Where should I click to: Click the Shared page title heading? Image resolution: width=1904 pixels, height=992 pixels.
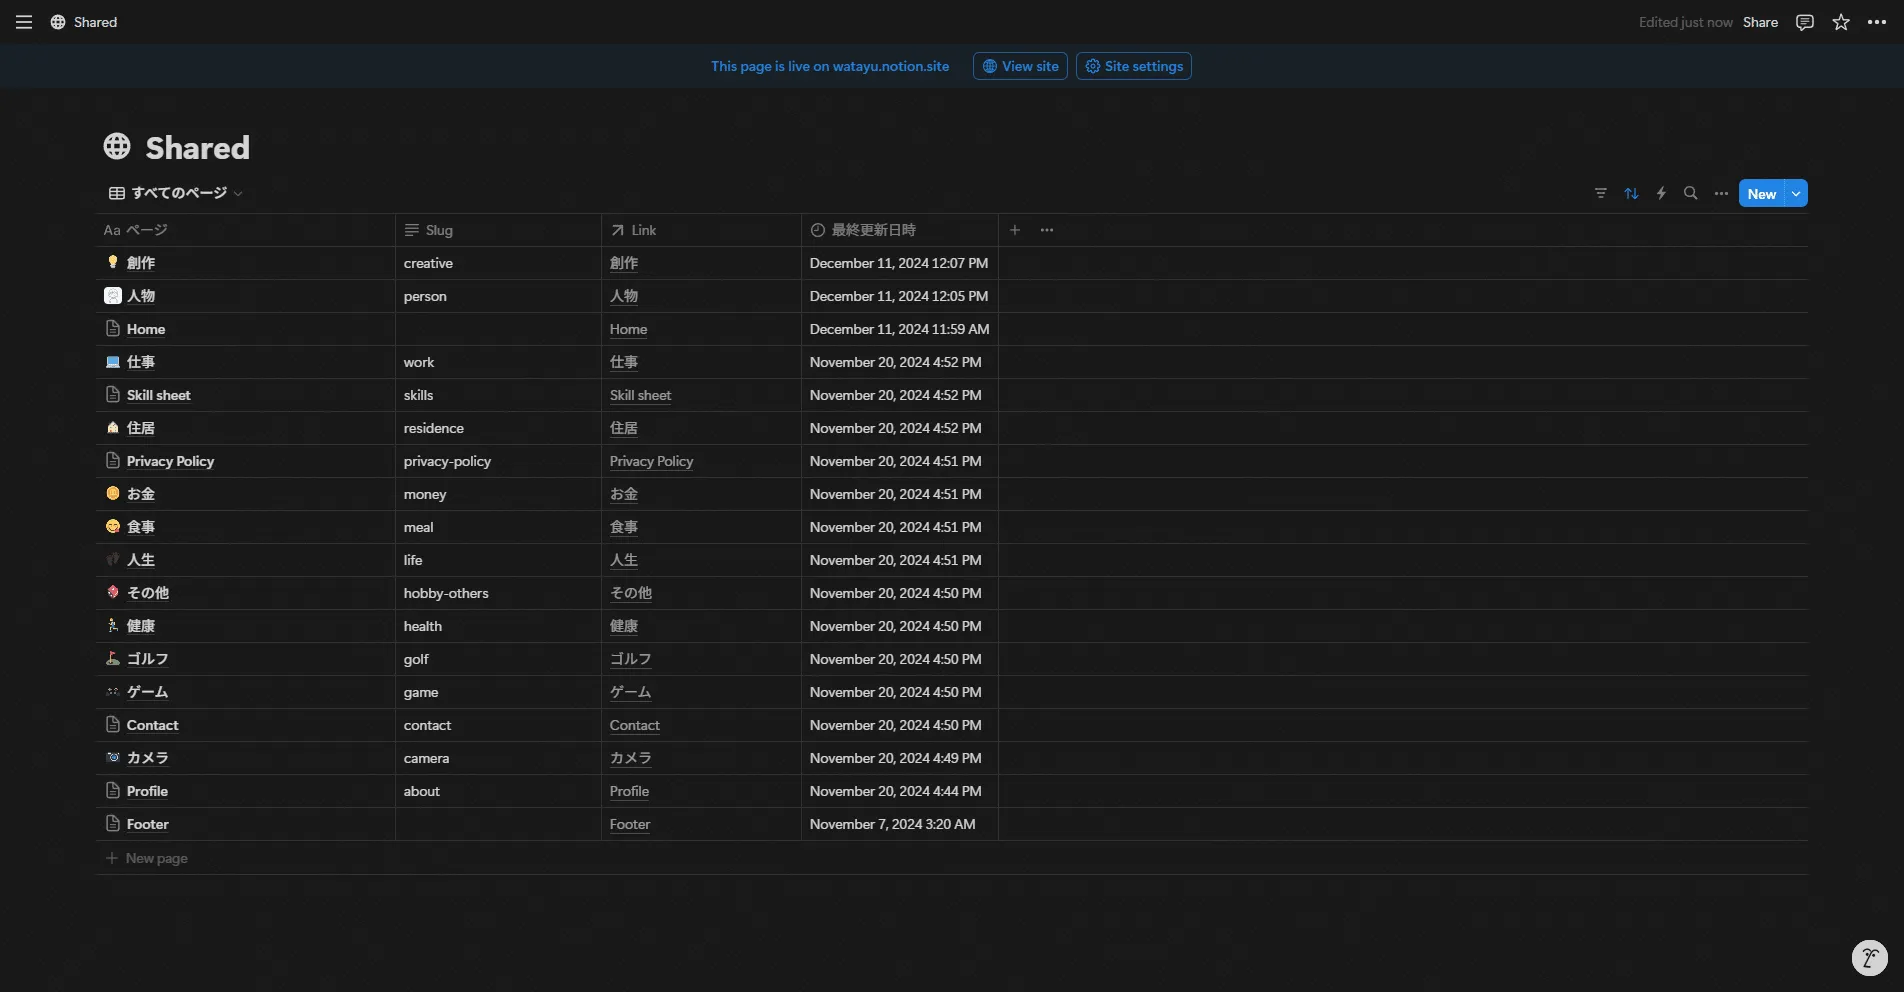[x=198, y=148]
